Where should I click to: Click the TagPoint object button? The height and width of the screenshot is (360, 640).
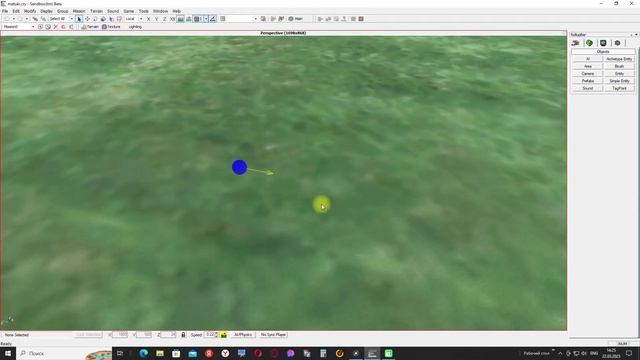(619, 88)
